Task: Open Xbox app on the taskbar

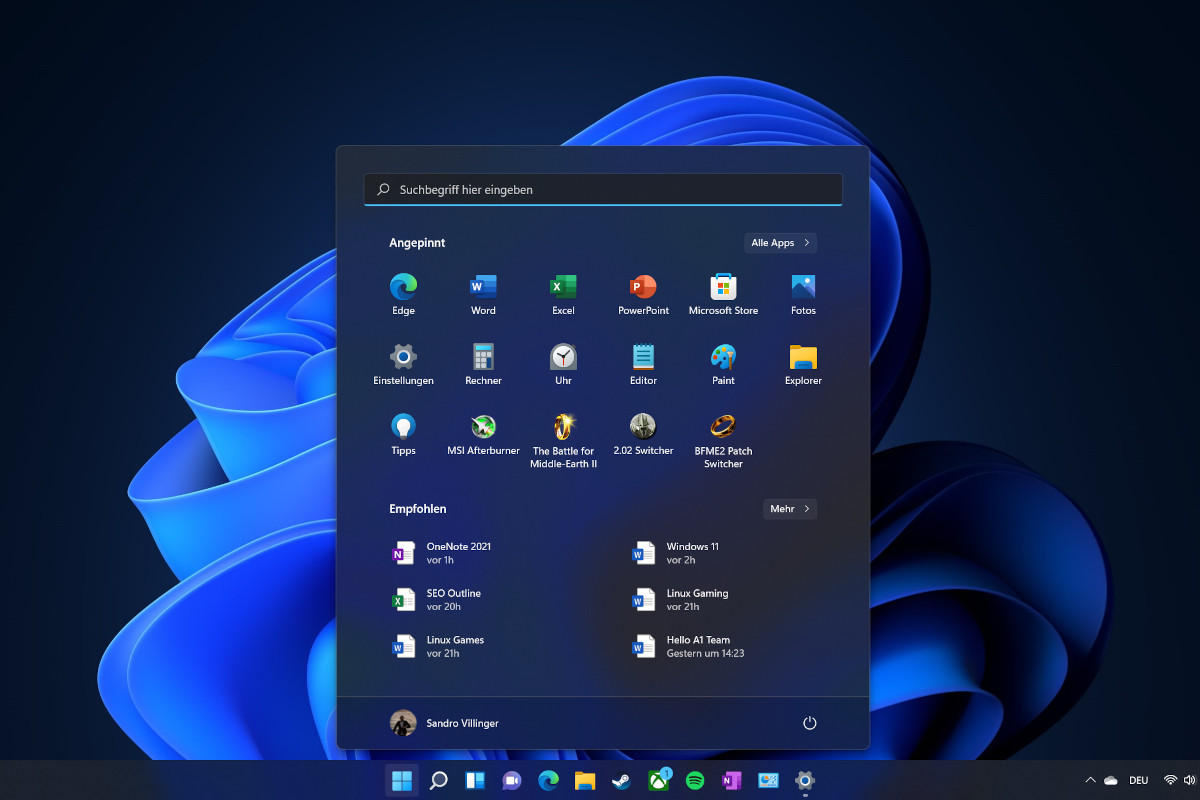Action: coord(658,780)
